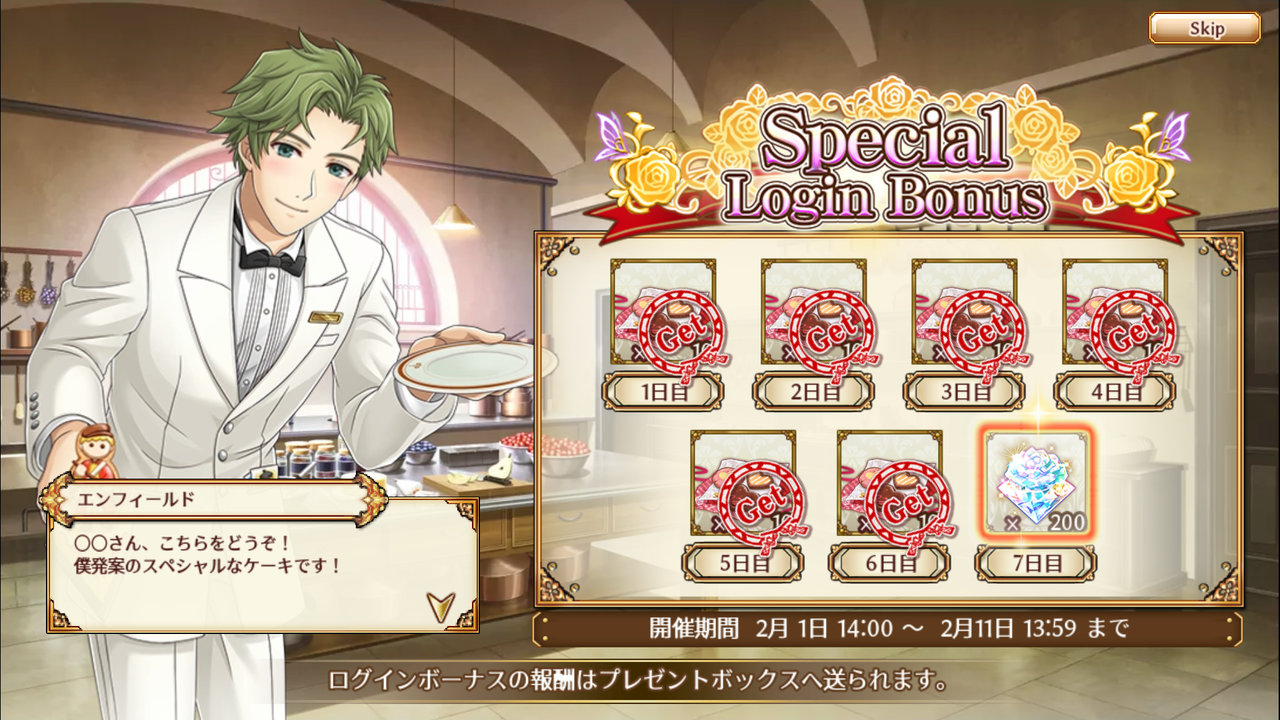Screen dimensions: 1280x720
Task: Select the day 5 reward icon
Action: coord(743,483)
